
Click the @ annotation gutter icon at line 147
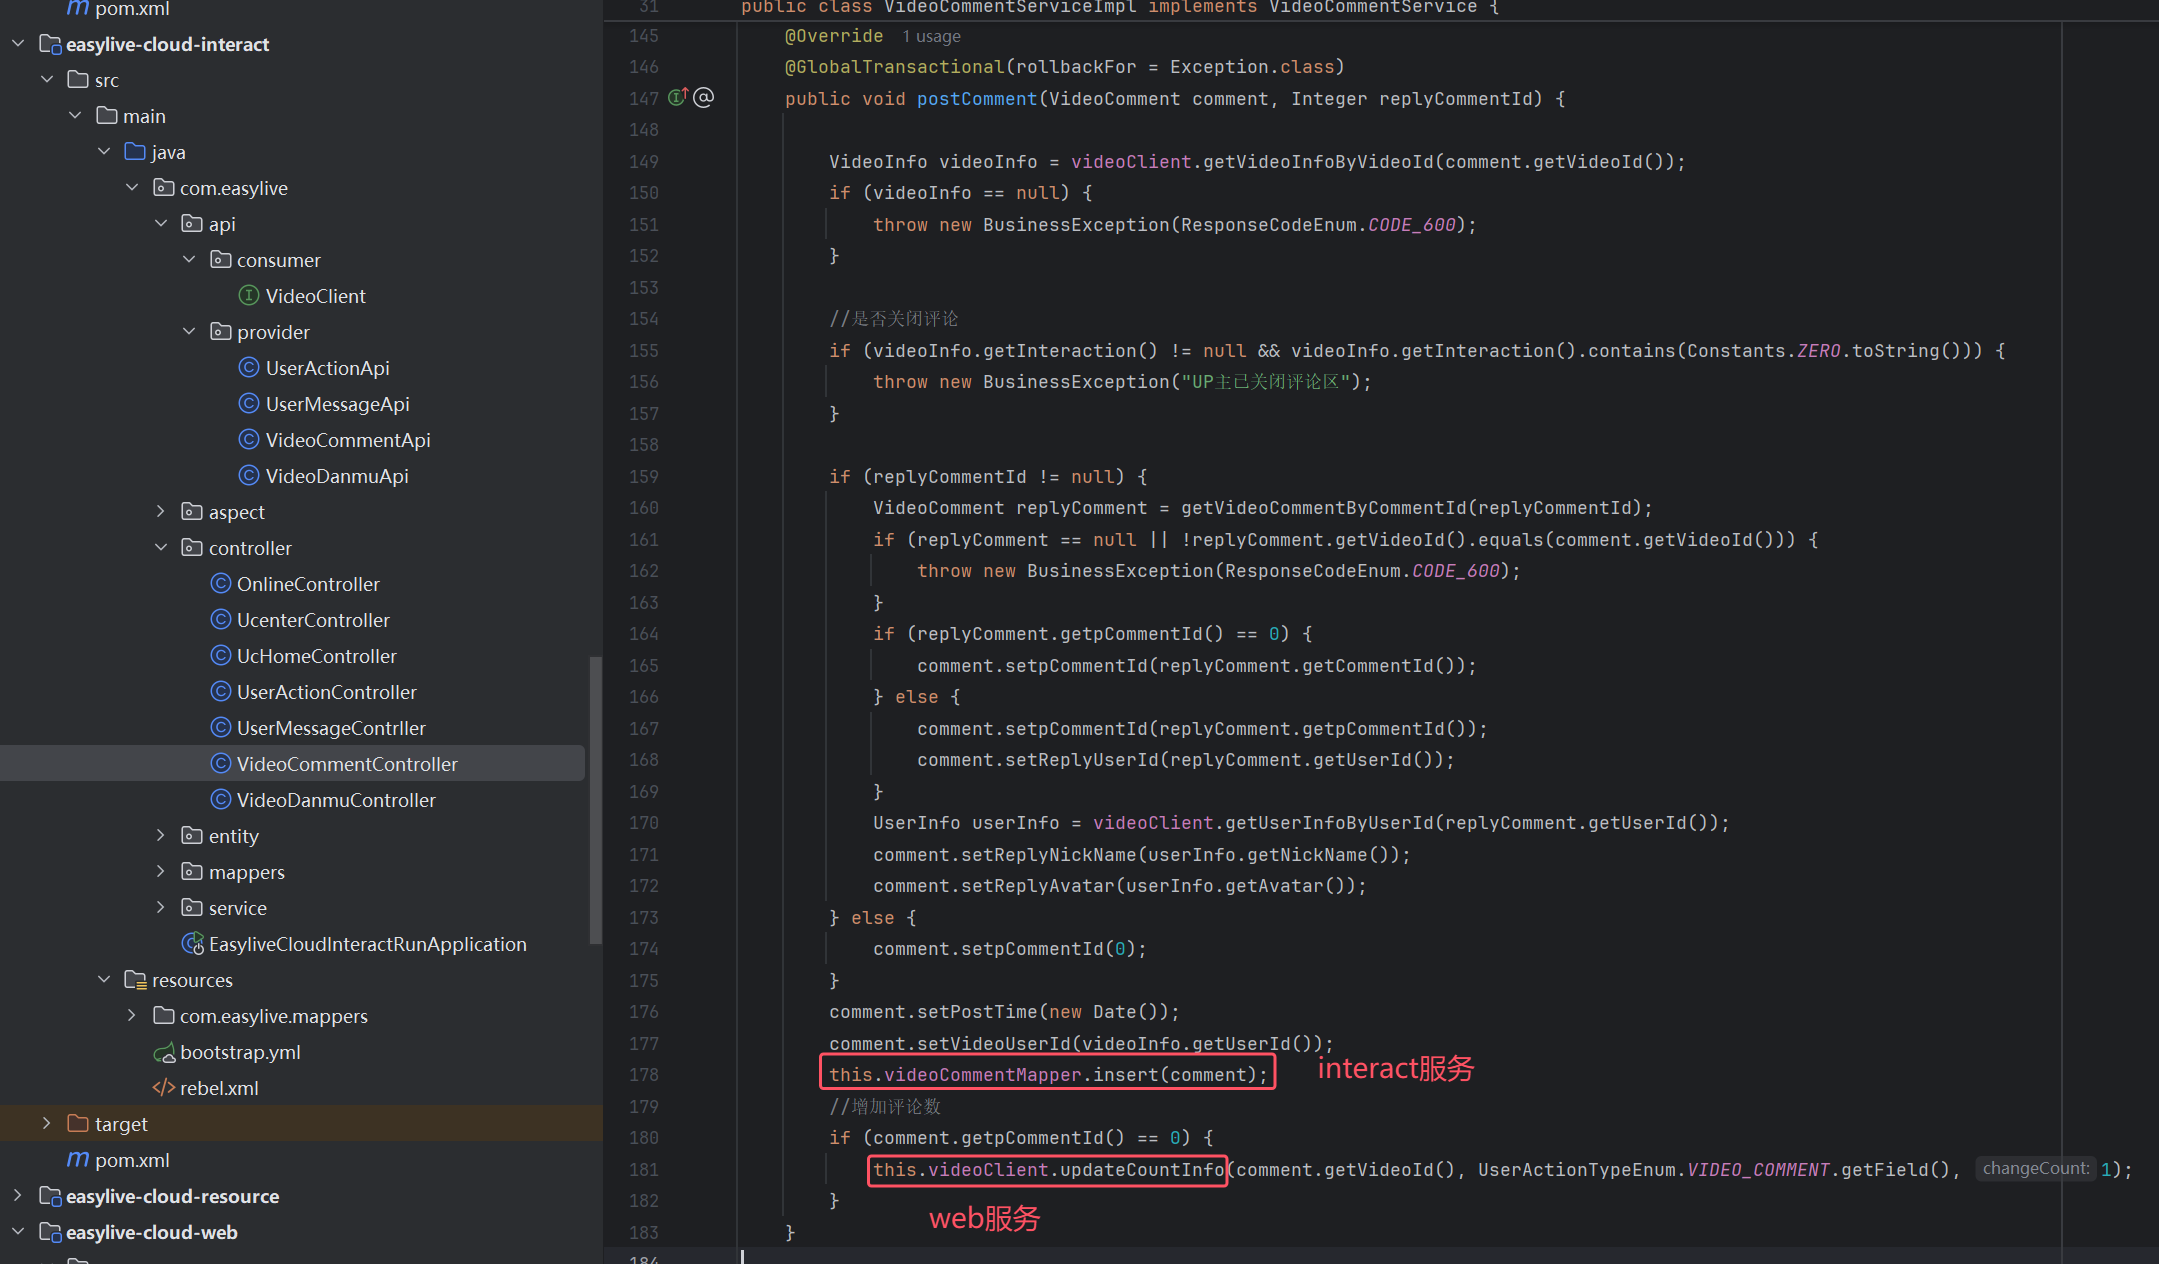coord(704,97)
